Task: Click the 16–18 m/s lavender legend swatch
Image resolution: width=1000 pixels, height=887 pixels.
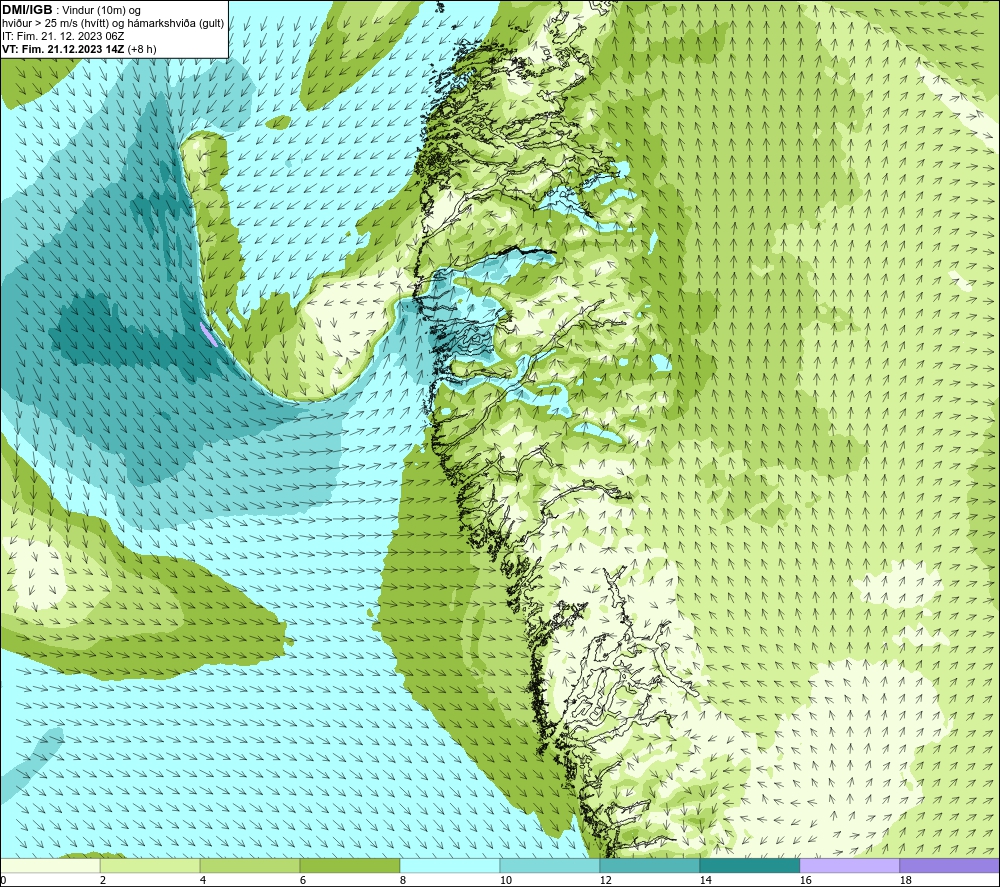Action: pyautogui.click(x=849, y=866)
